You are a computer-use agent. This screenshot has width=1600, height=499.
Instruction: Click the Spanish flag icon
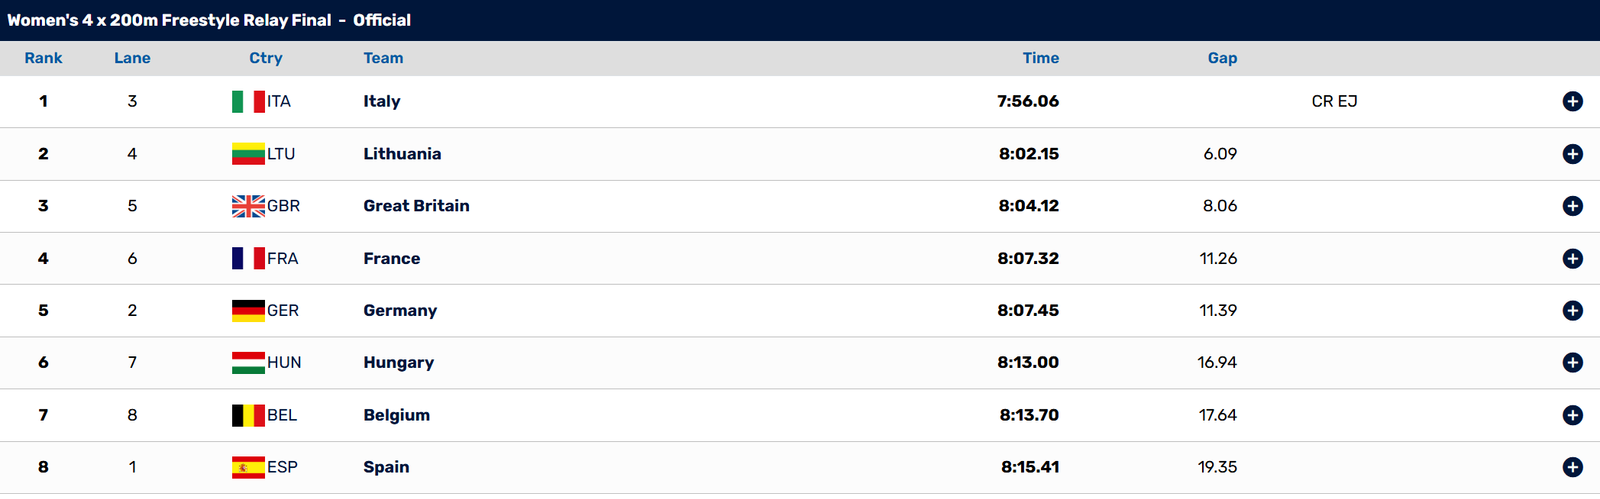[x=248, y=467]
